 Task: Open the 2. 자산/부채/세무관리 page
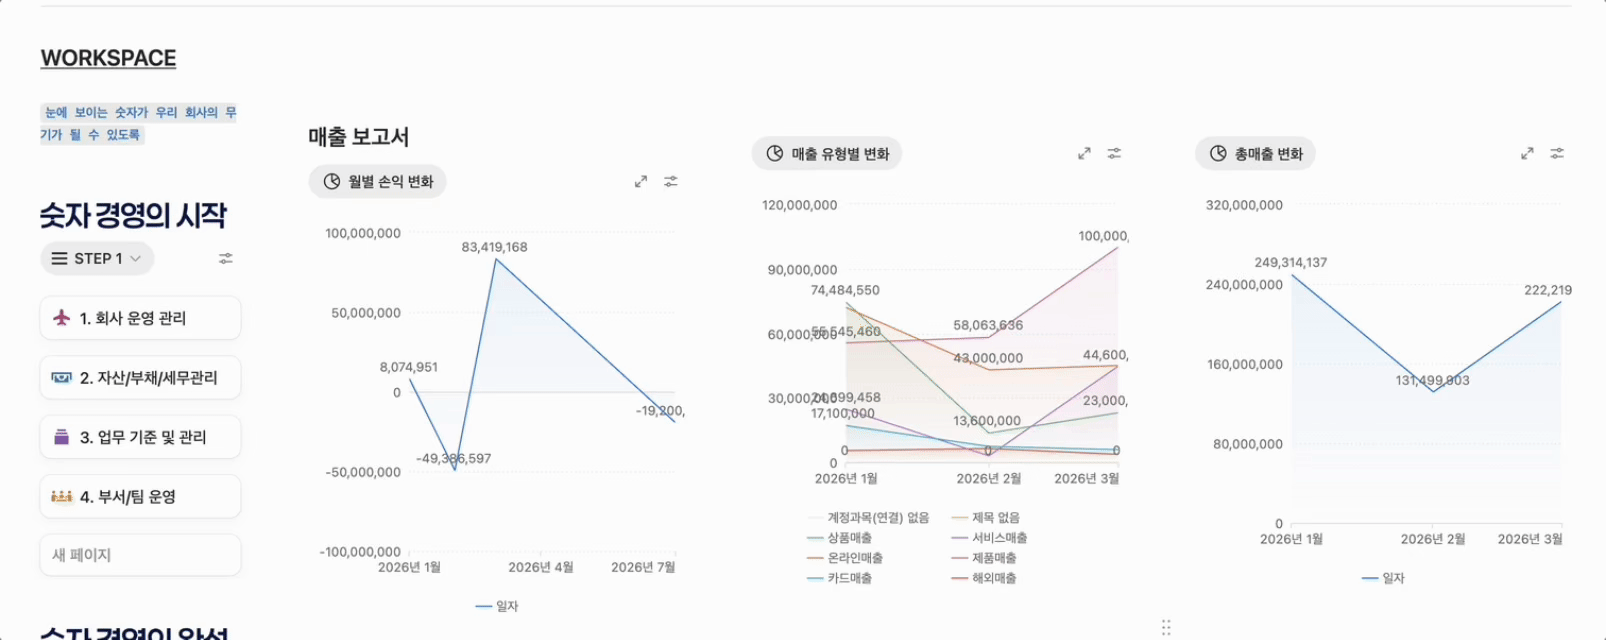(141, 377)
